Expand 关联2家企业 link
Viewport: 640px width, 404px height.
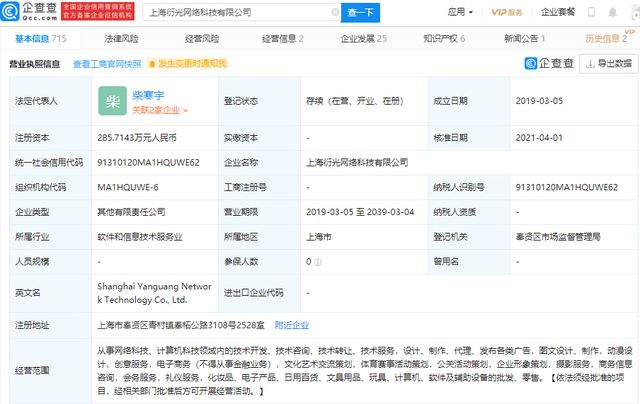160,110
